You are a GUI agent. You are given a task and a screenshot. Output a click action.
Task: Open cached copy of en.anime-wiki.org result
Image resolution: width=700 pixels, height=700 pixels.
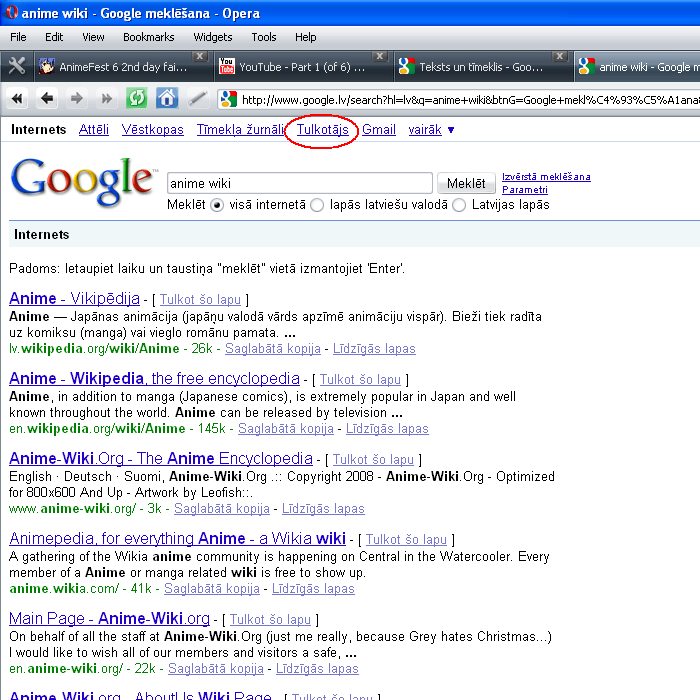click(x=216, y=668)
